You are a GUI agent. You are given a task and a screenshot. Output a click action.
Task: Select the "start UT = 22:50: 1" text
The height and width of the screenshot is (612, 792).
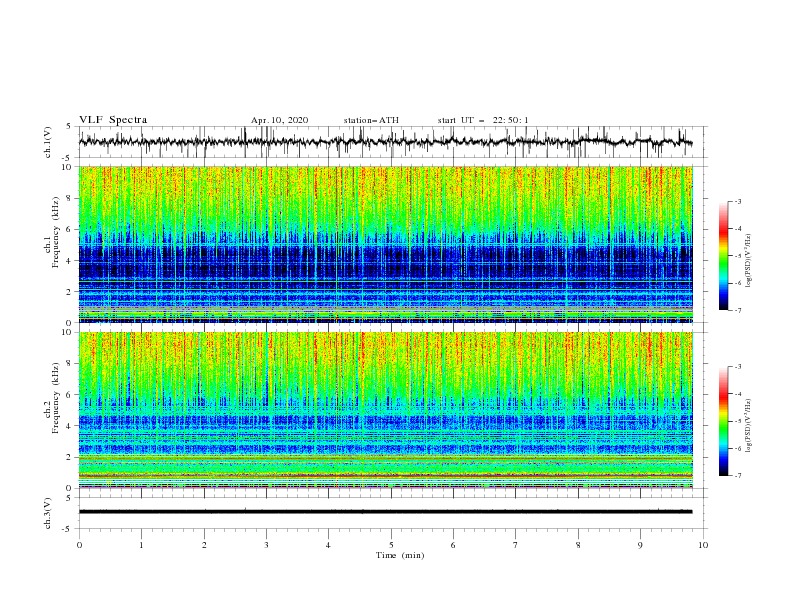tap(483, 120)
